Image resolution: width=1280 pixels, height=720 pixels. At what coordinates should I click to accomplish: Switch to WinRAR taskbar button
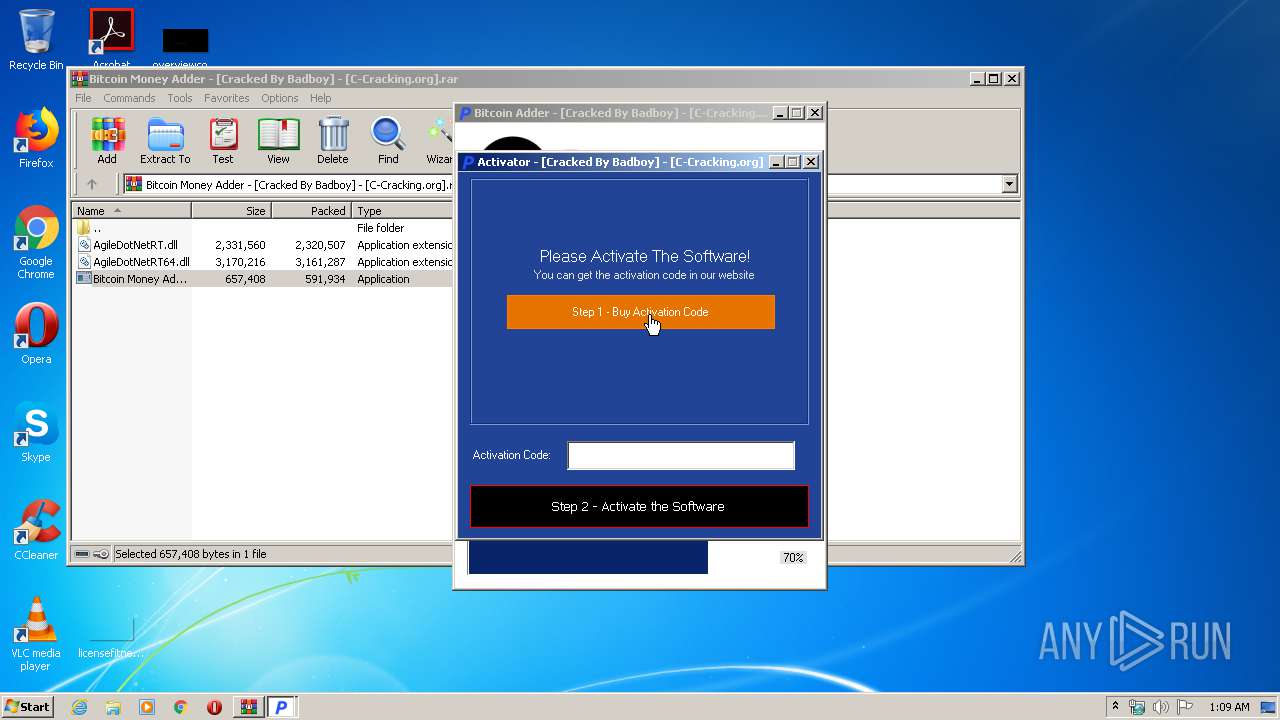click(x=248, y=707)
